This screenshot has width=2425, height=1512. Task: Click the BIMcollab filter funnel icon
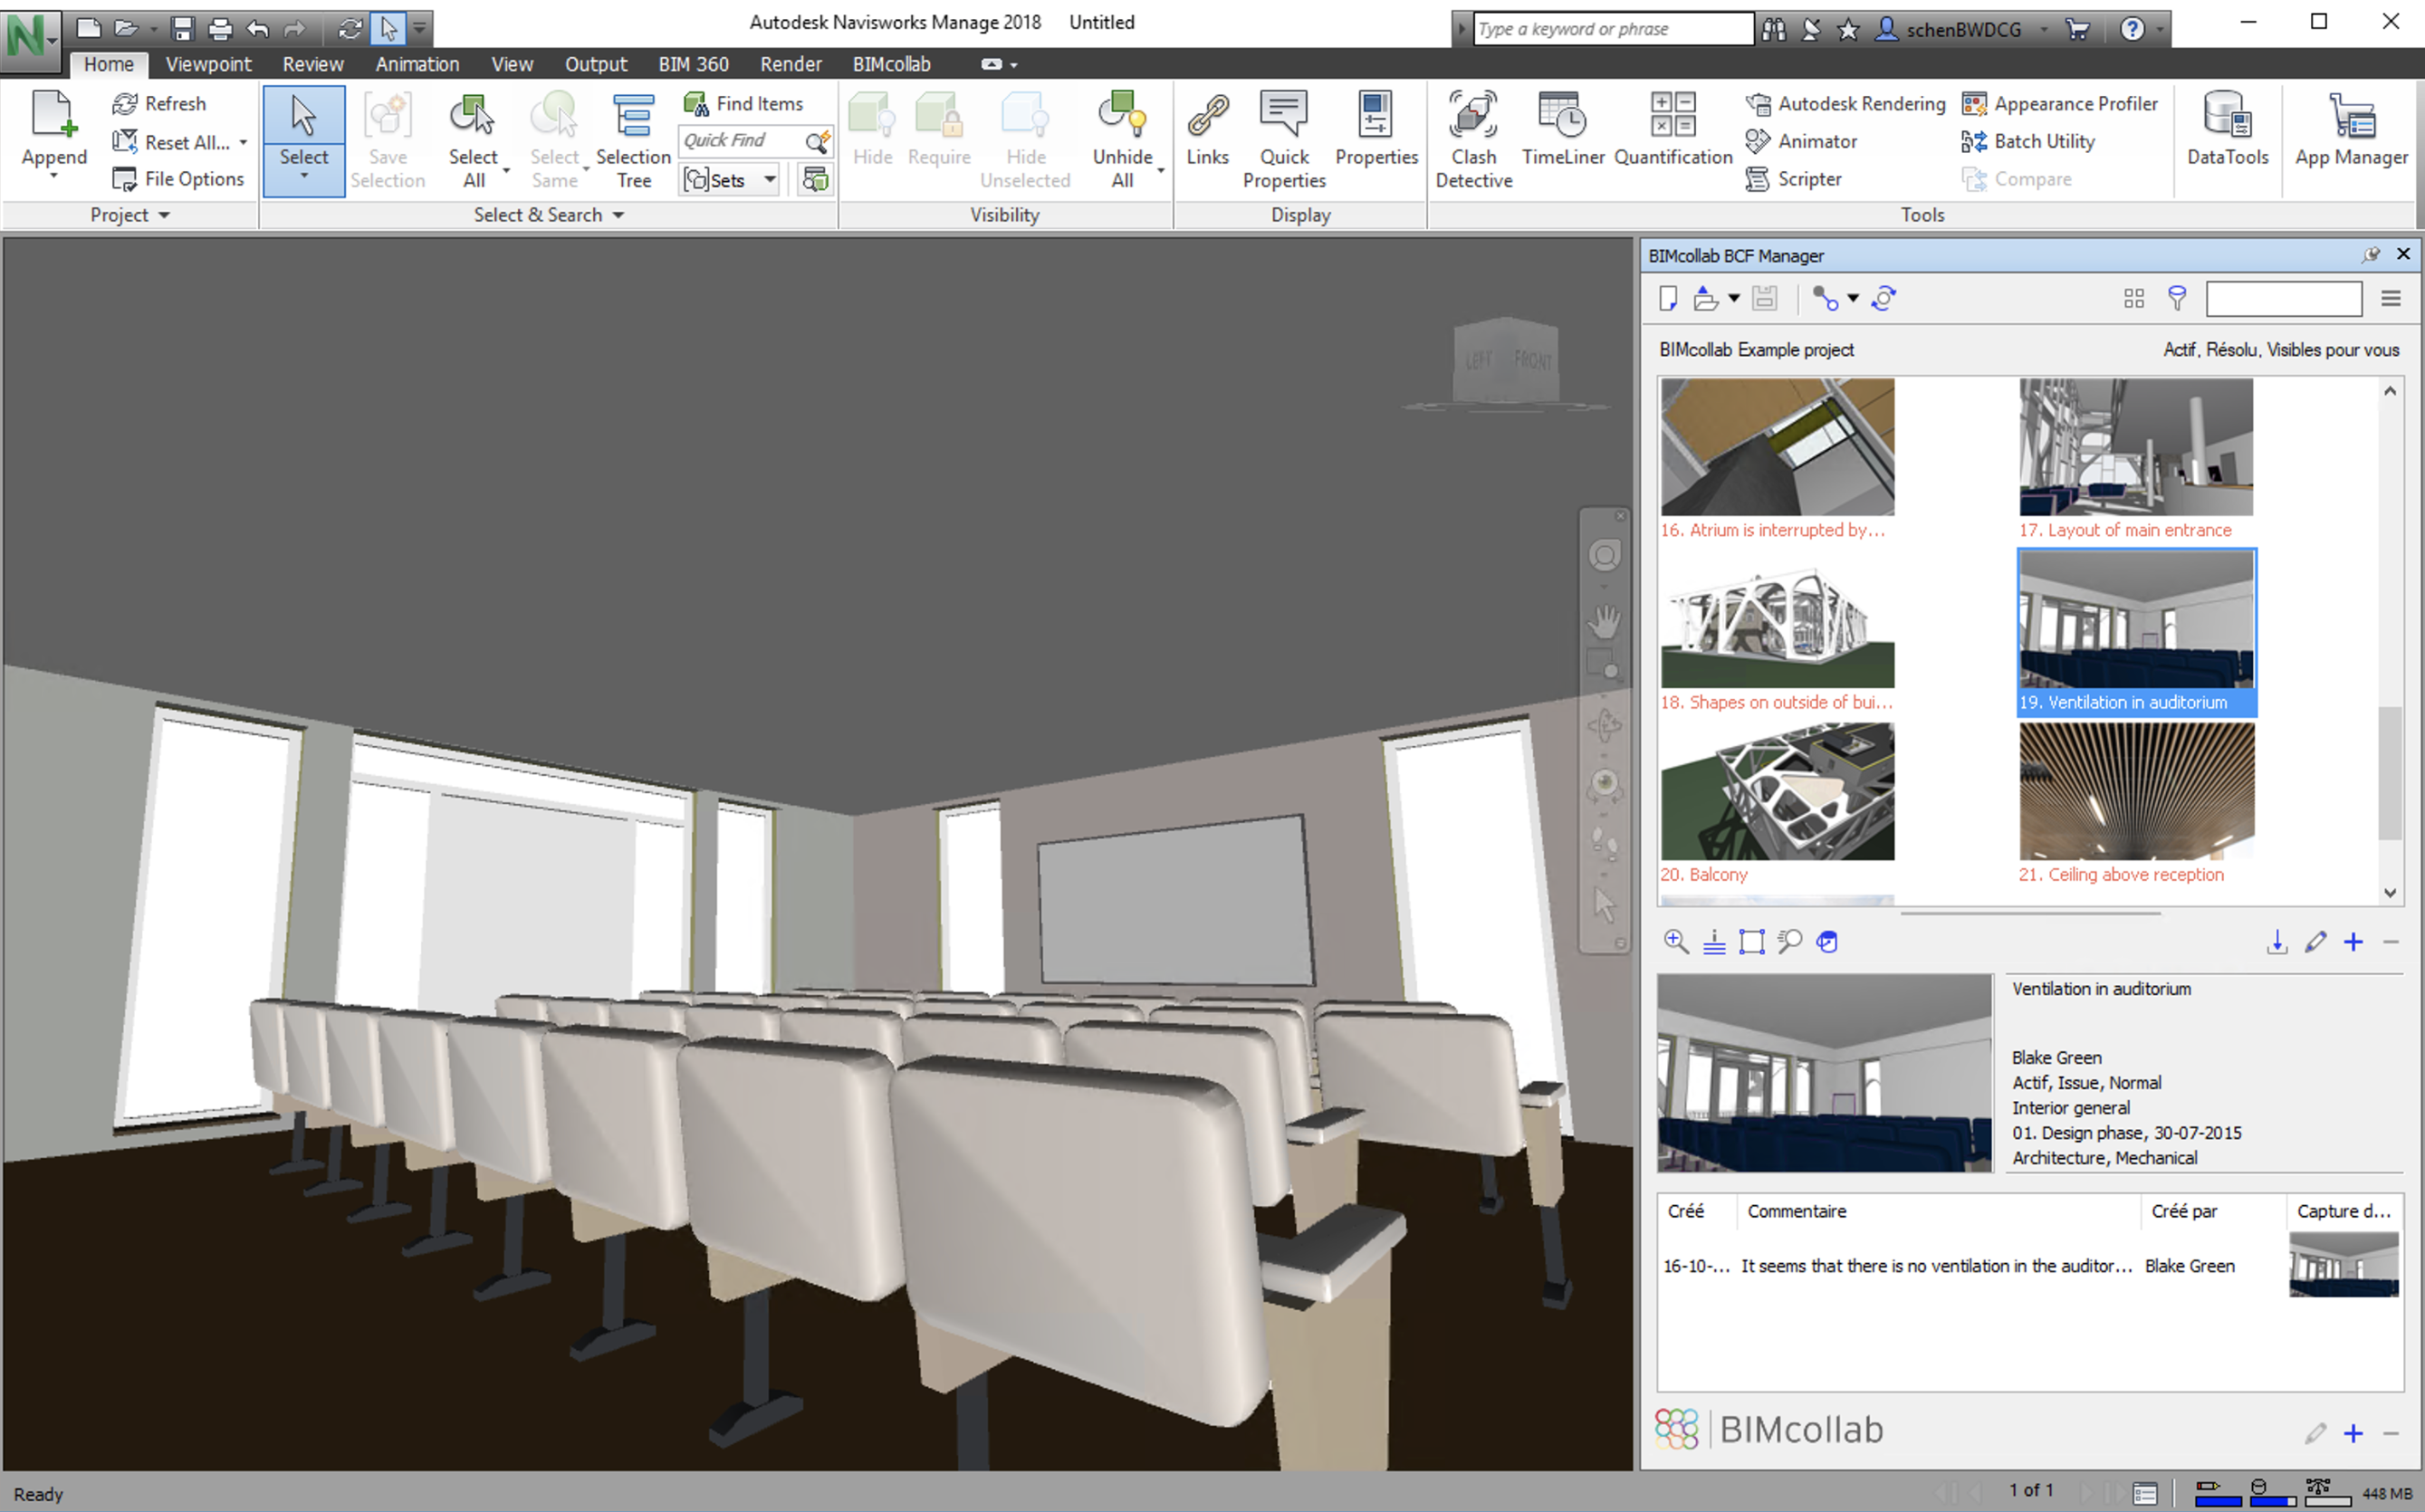(2176, 298)
